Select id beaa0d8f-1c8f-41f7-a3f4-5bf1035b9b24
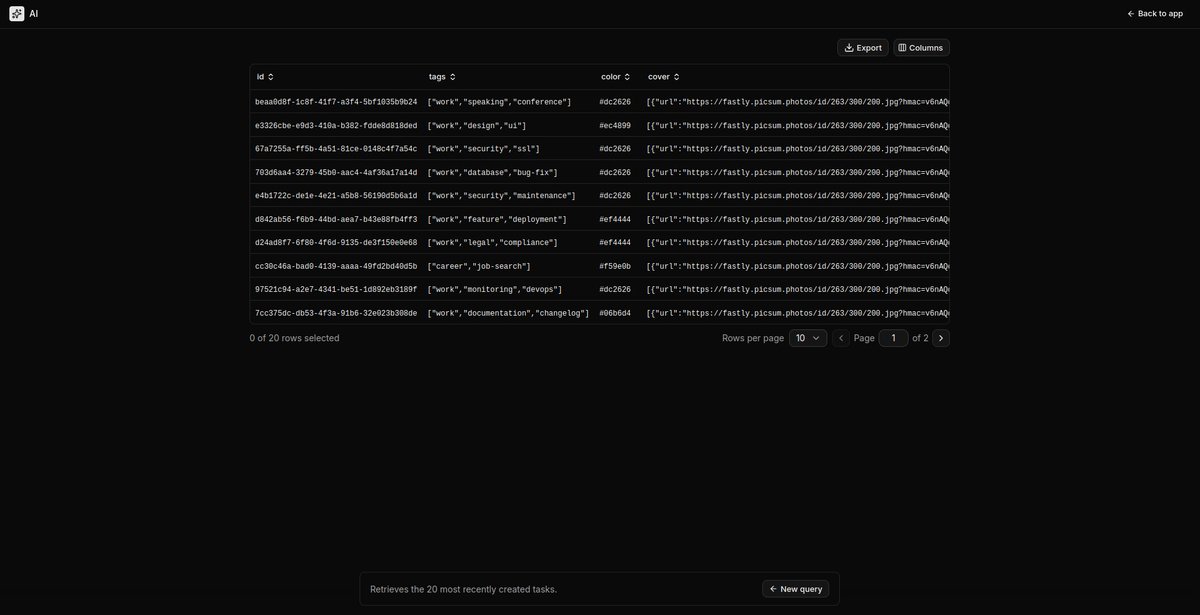The height and width of the screenshot is (615, 1200). pyautogui.click(x=336, y=102)
